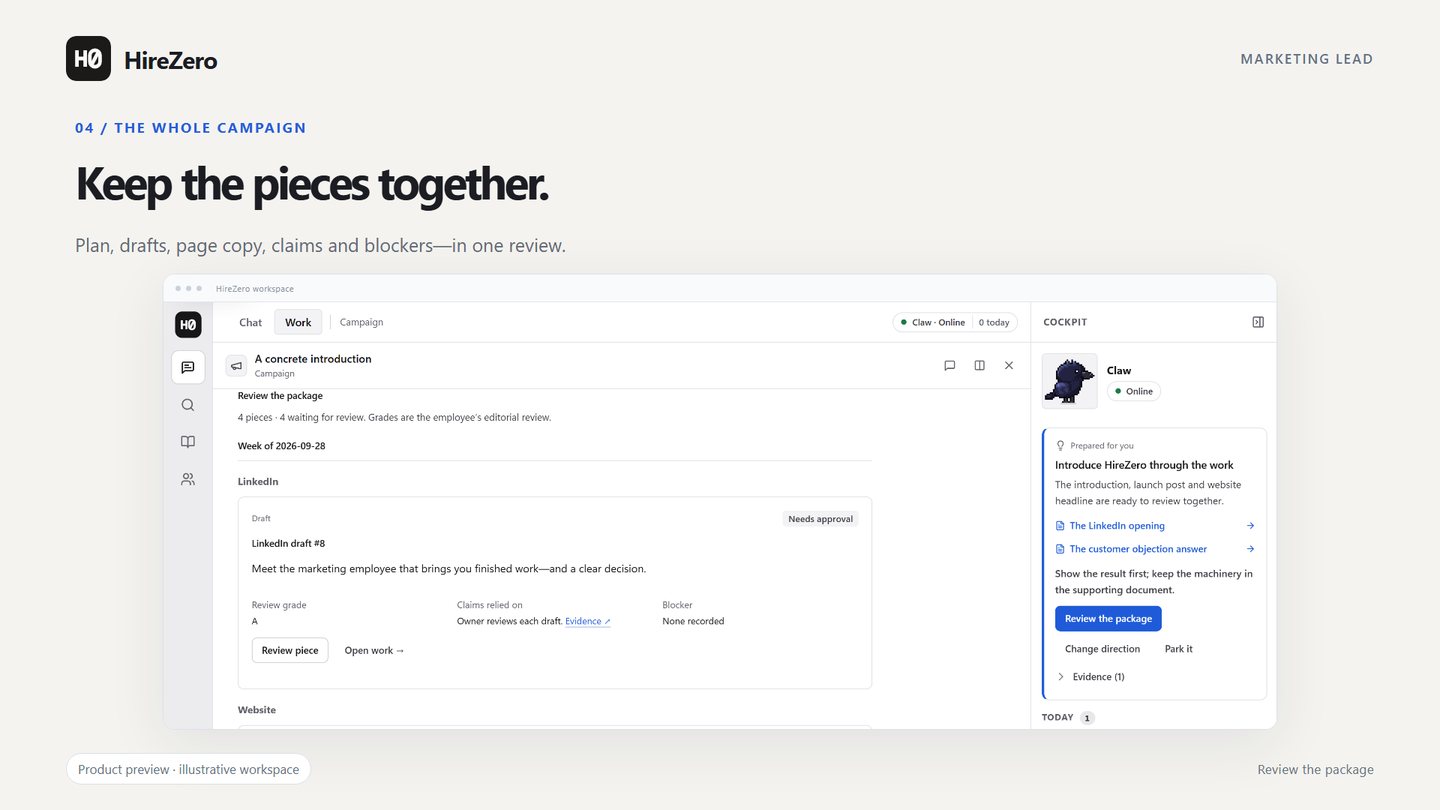Viewport: 1440px width, 810px height.
Task: Switch to the Chat tab
Action: point(250,322)
